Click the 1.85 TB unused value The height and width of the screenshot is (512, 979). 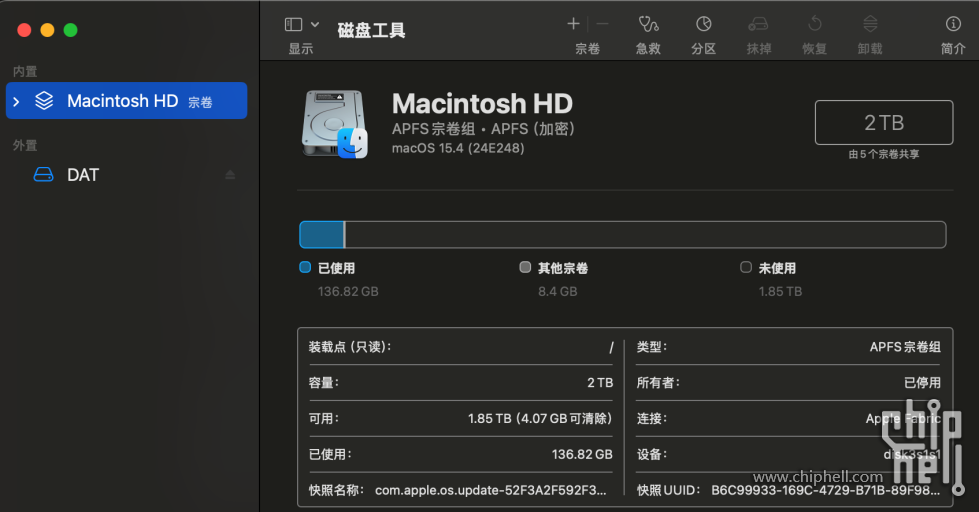[780, 292]
